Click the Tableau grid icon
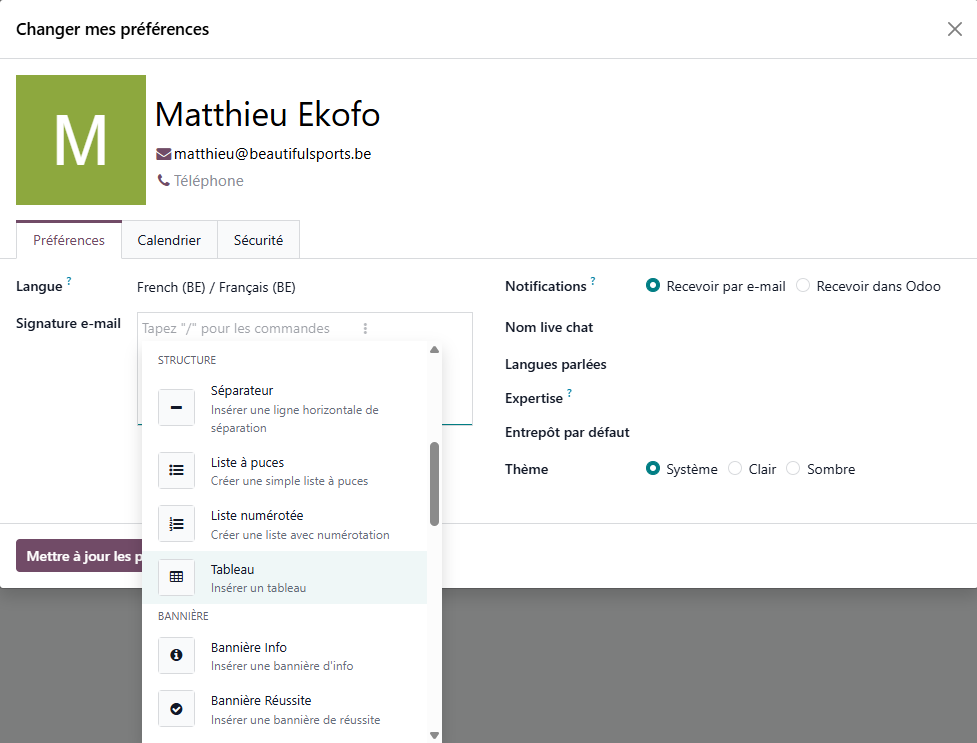This screenshot has width=977, height=743. point(176,576)
